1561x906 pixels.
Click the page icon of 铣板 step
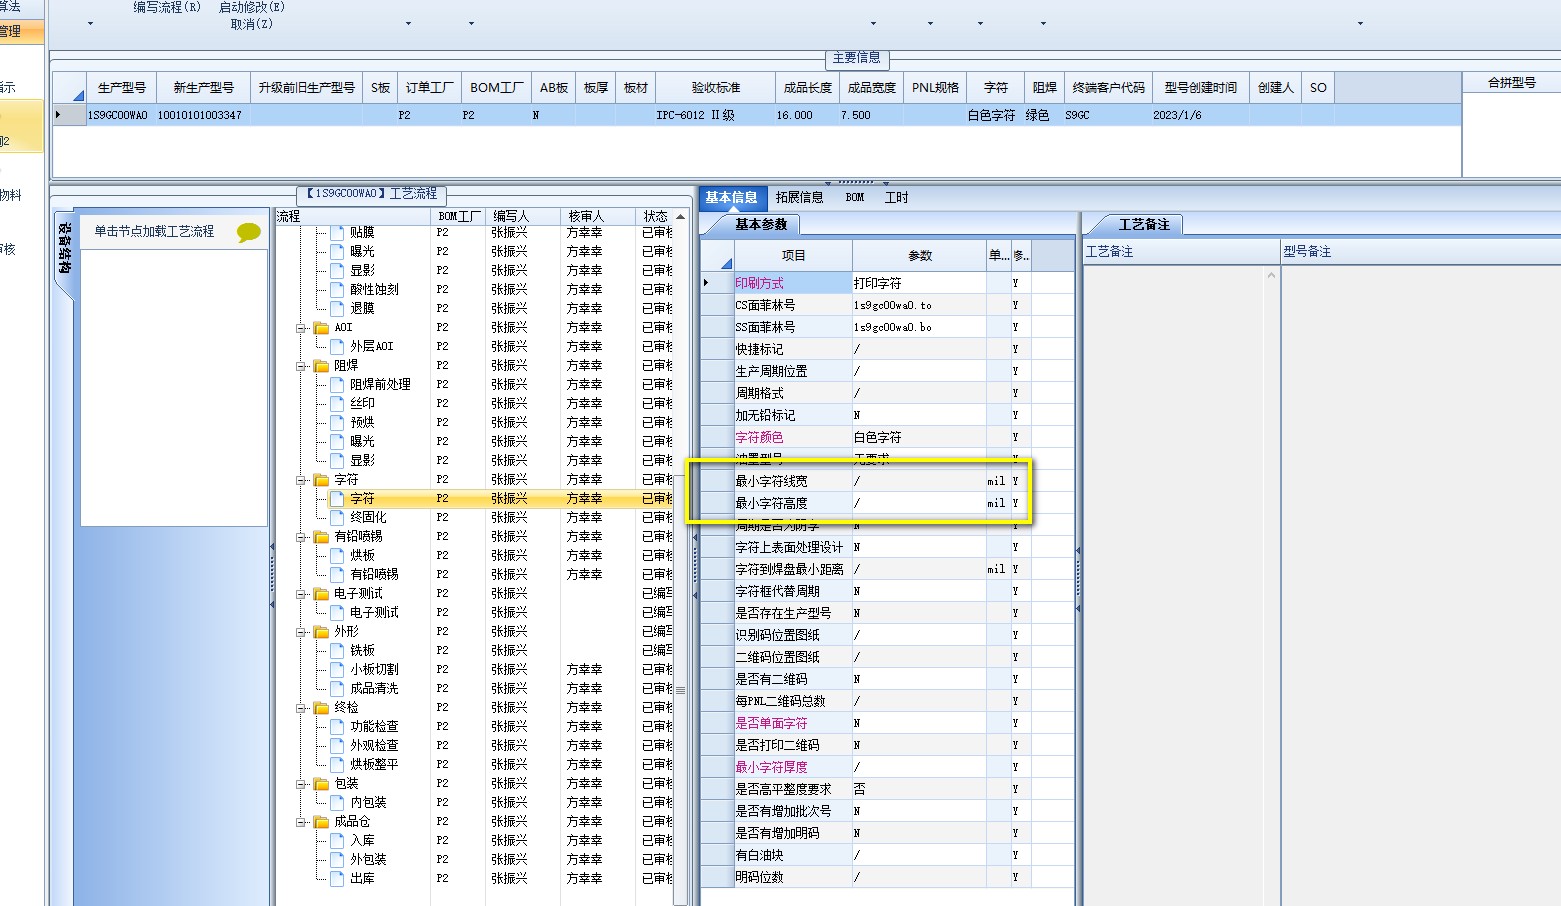[337, 650]
